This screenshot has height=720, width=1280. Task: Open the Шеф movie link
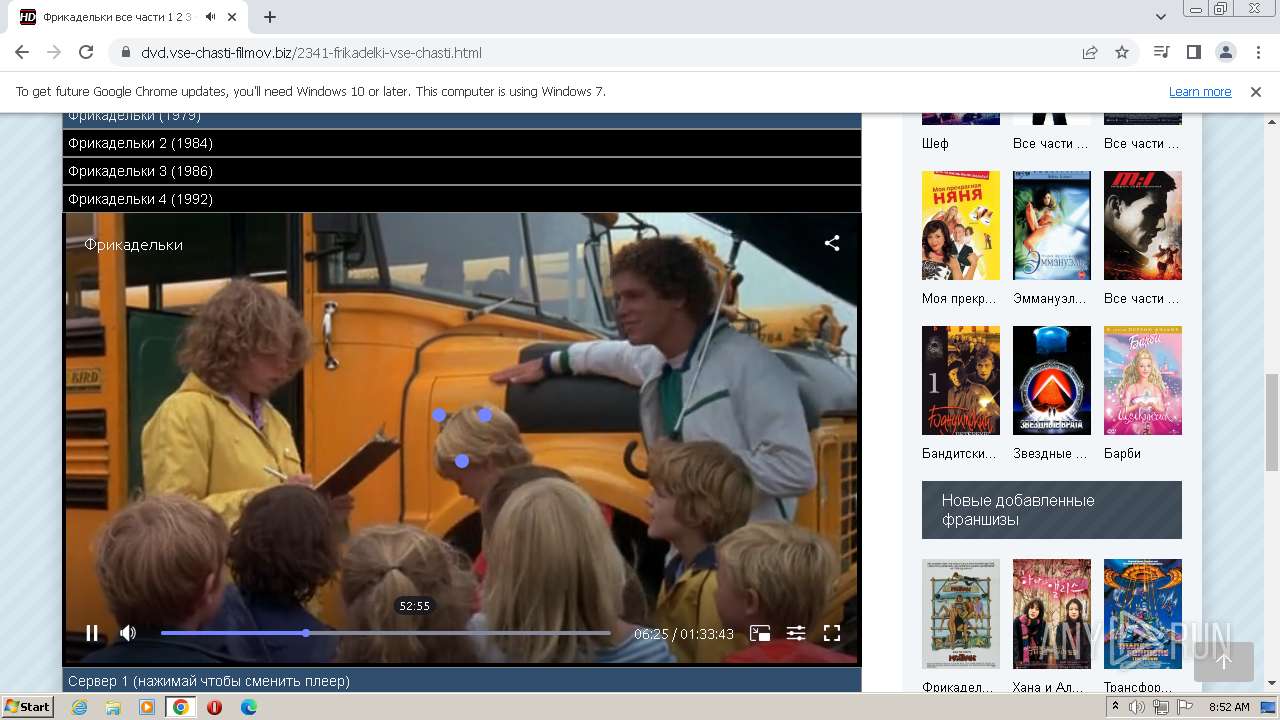click(x=935, y=143)
